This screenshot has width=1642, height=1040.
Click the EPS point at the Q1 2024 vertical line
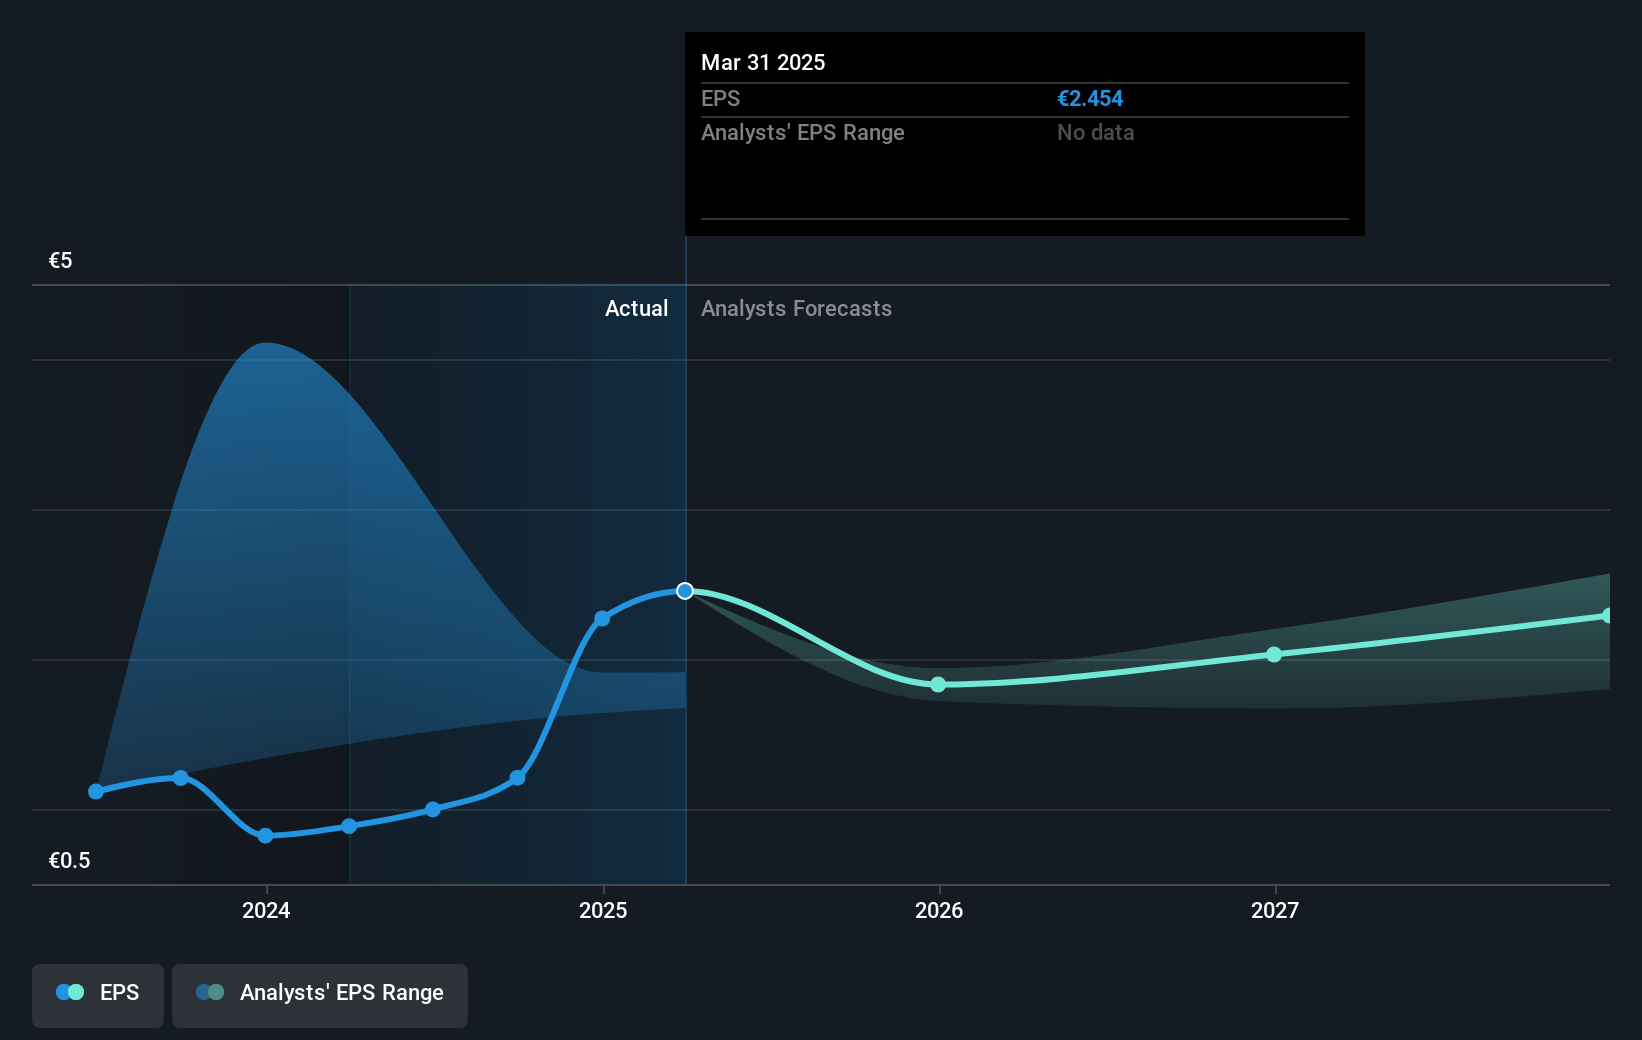[x=349, y=826]
